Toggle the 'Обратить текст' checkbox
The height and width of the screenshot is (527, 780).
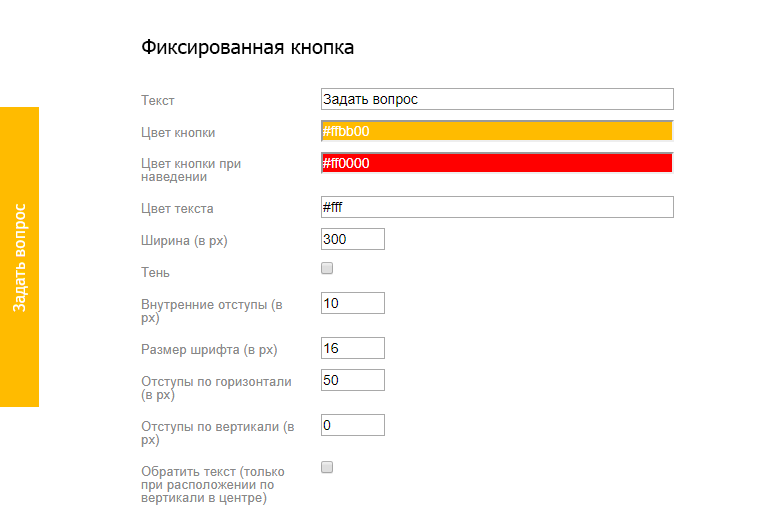click(327, 467)
